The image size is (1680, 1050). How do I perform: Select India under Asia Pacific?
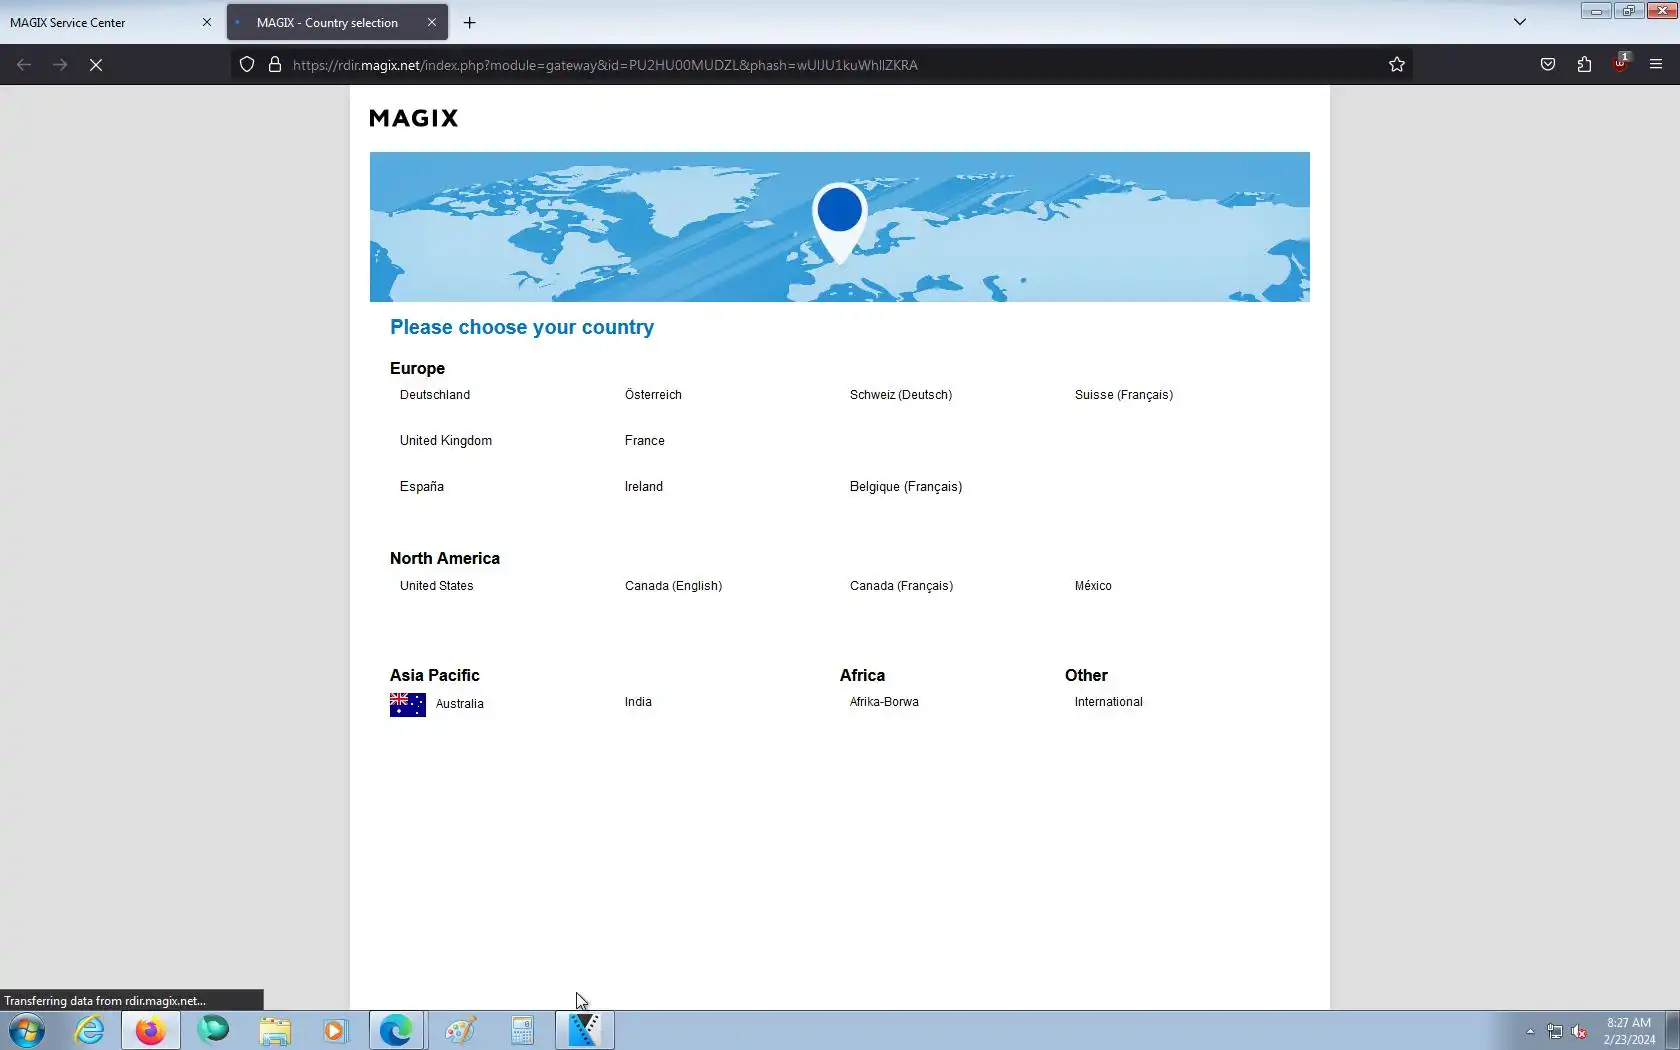(x=638, y=702)
